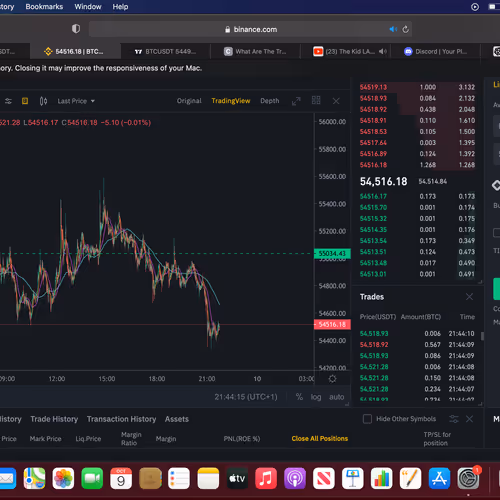Open App Store from the dock
This screenshot has height=500, width=500.
pyautogui.click(x=439, y=478)
